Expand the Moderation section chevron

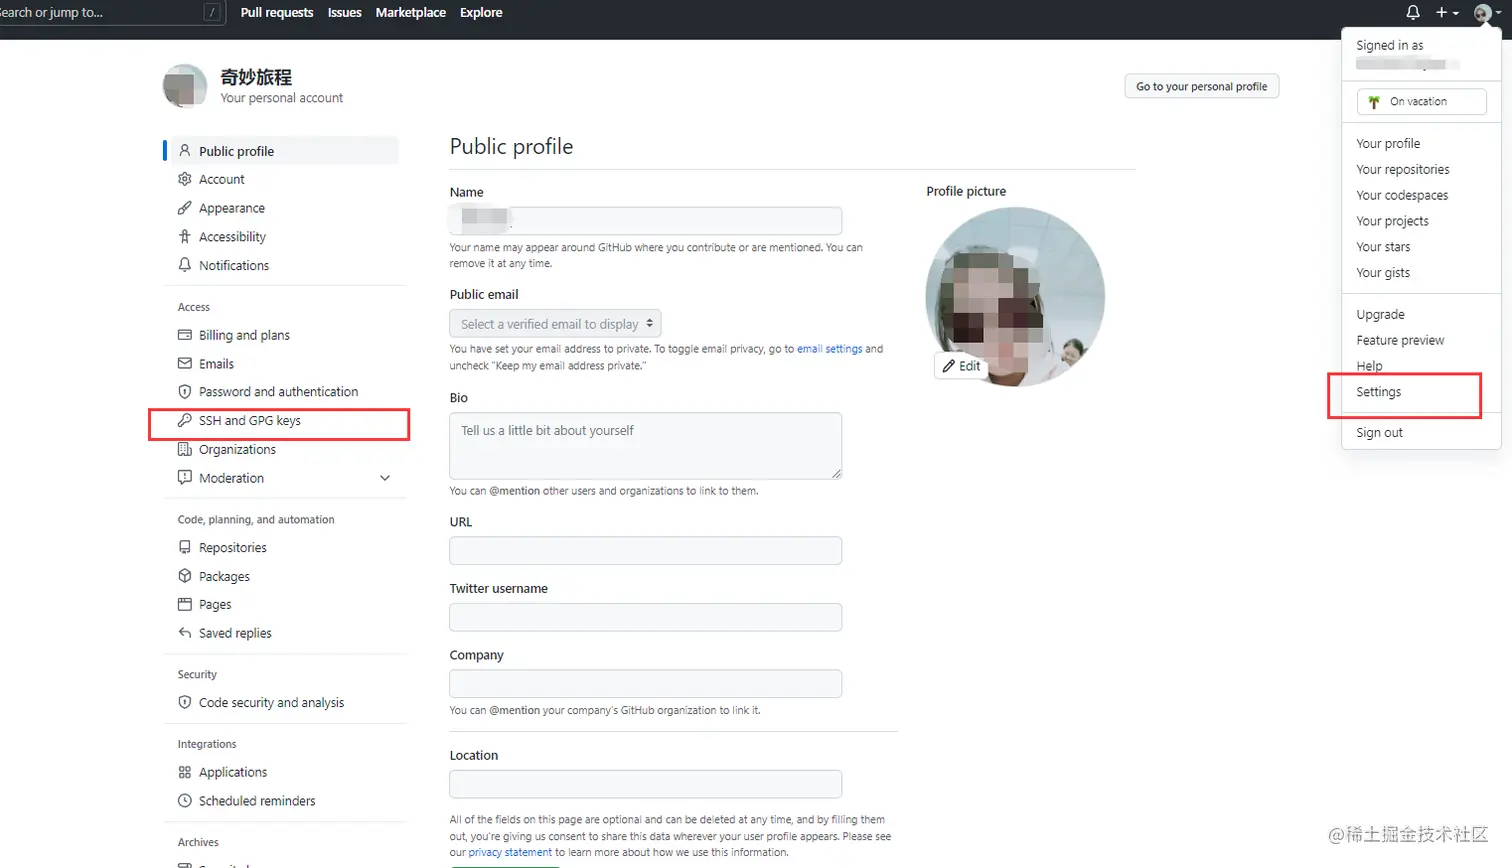[385, 478]
